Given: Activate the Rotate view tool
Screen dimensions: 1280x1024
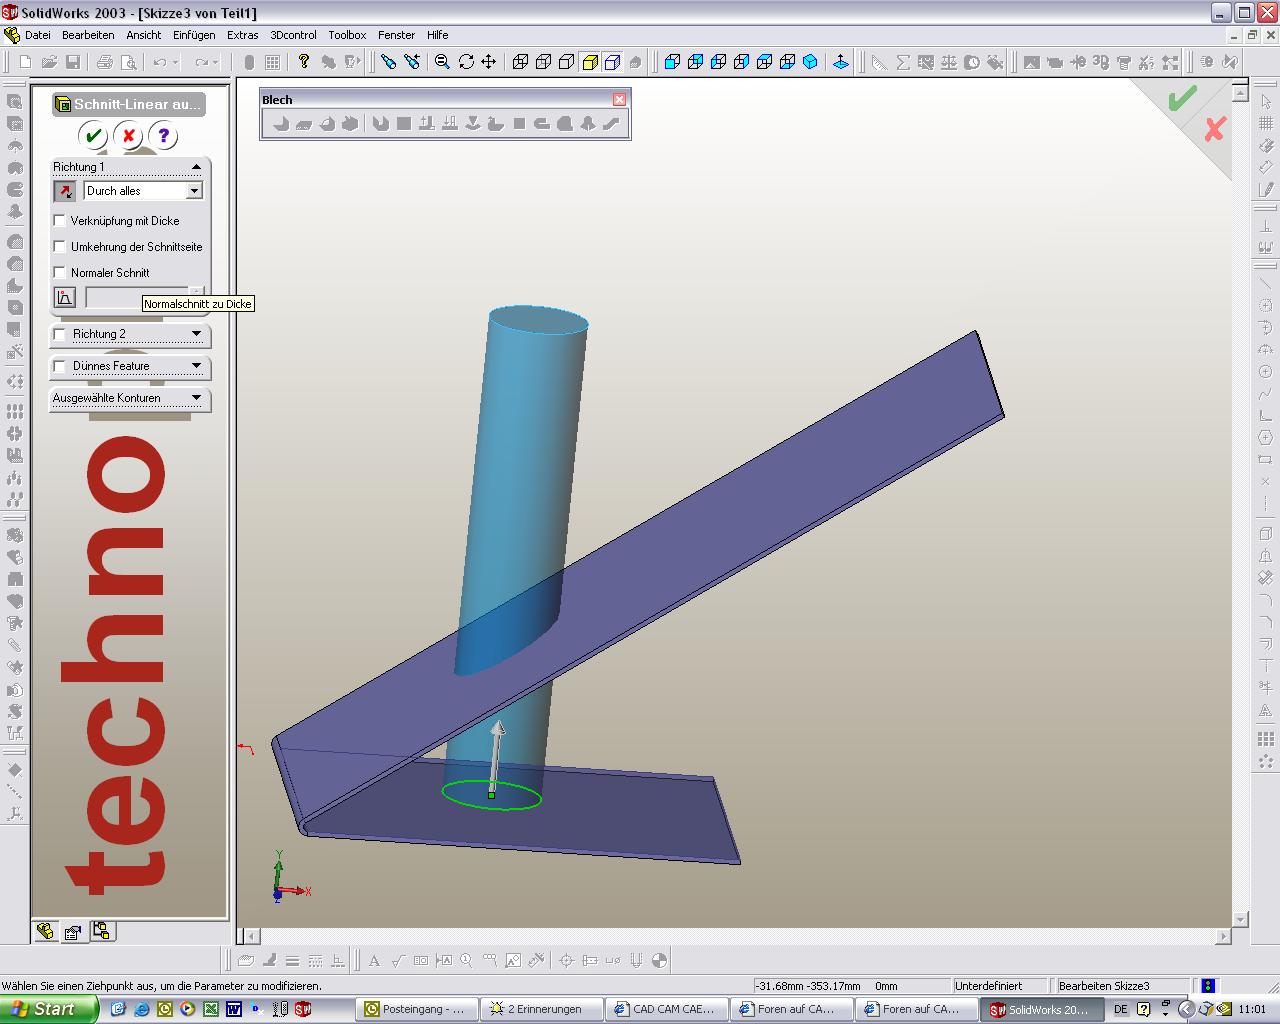Looking at the screenshot, I should point(466,62).
